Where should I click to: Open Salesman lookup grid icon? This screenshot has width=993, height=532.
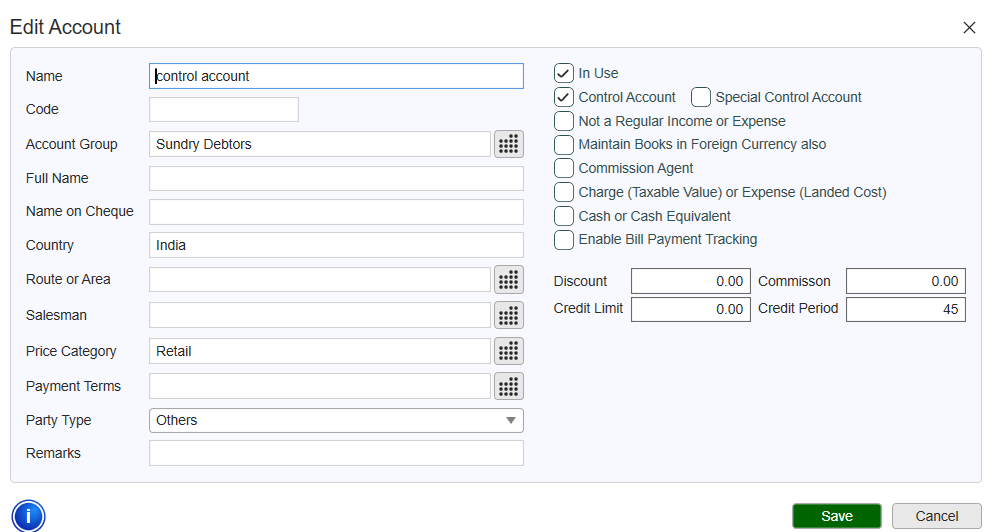pos(509,316)
